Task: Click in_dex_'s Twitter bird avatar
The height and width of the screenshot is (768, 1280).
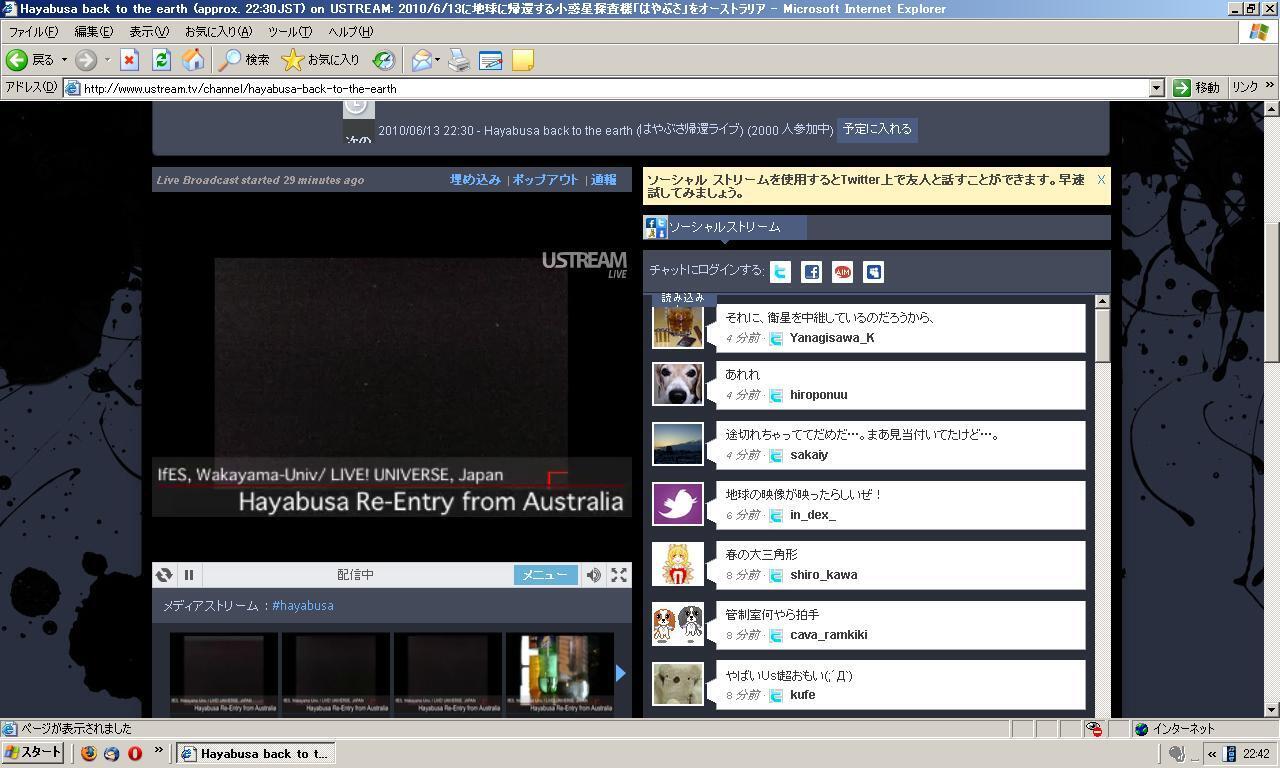Action: click(x=678, y=504)
